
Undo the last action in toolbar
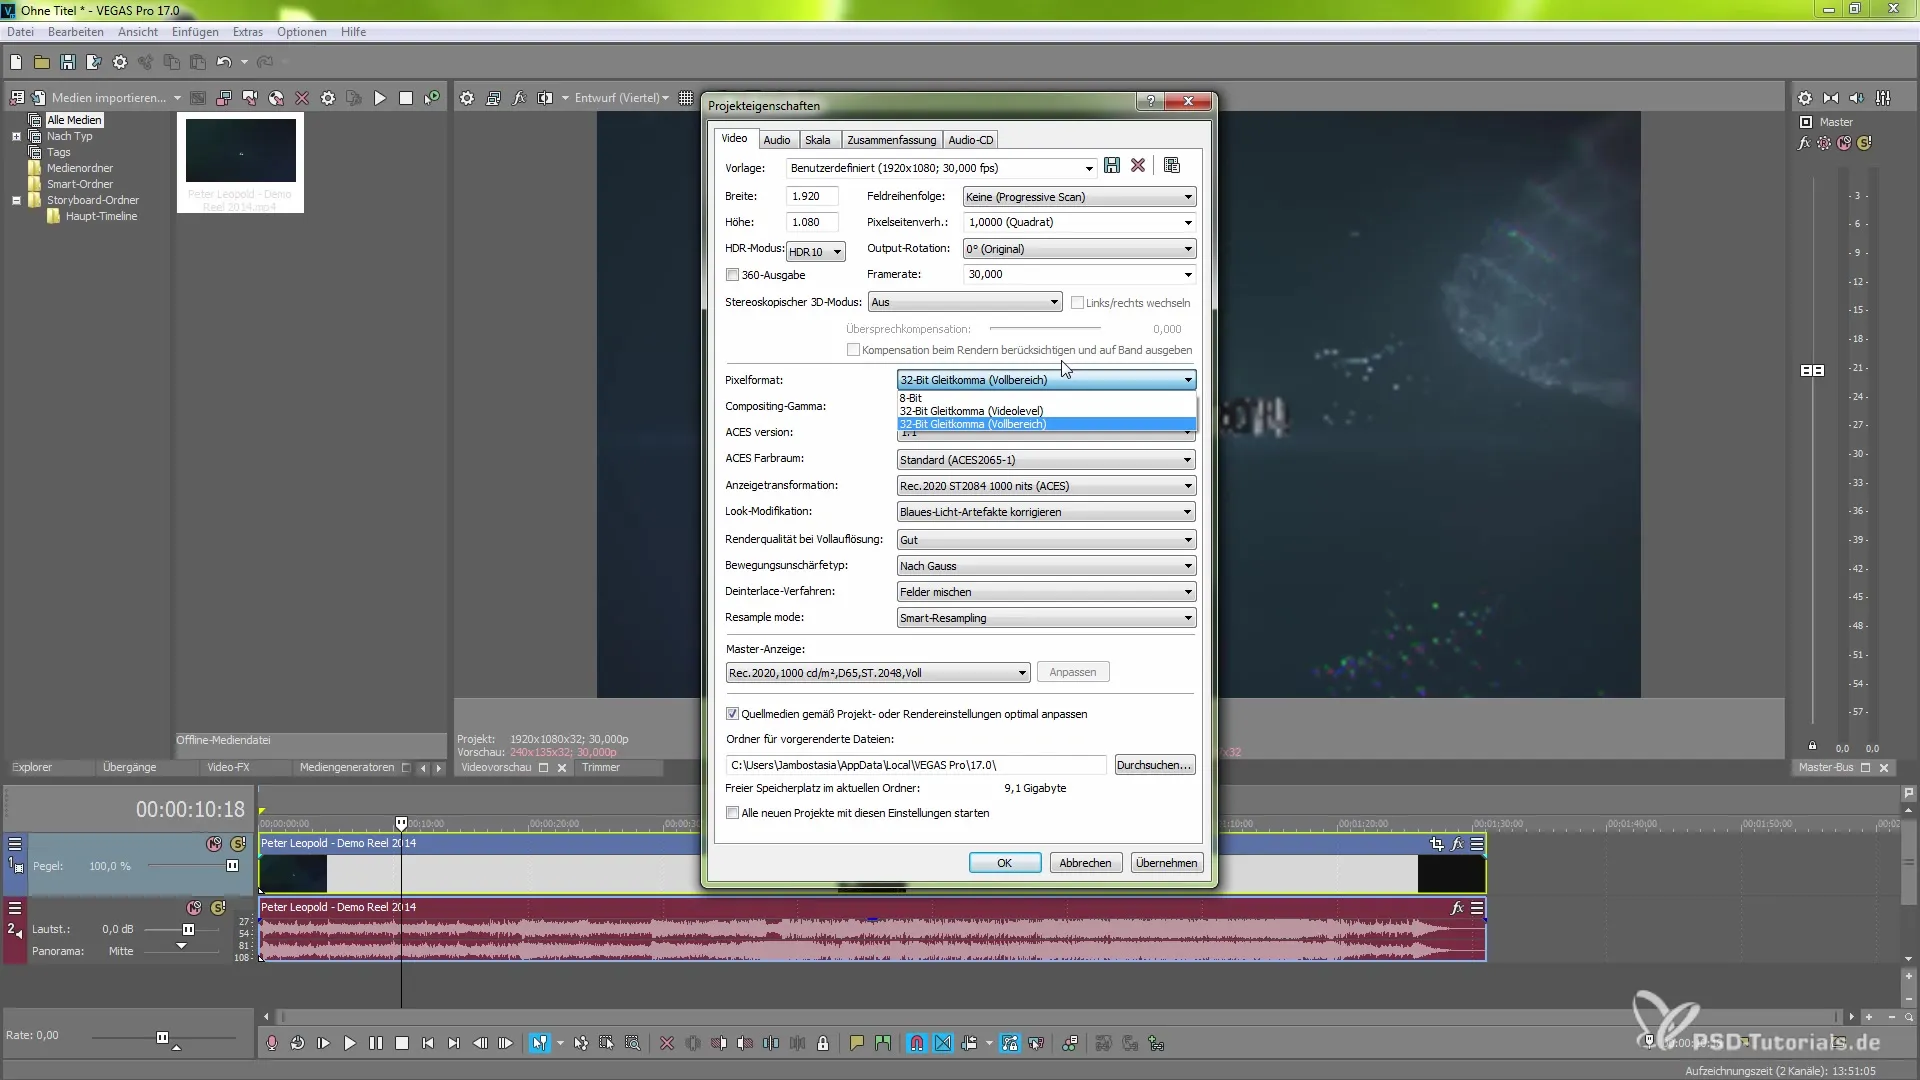224,62
